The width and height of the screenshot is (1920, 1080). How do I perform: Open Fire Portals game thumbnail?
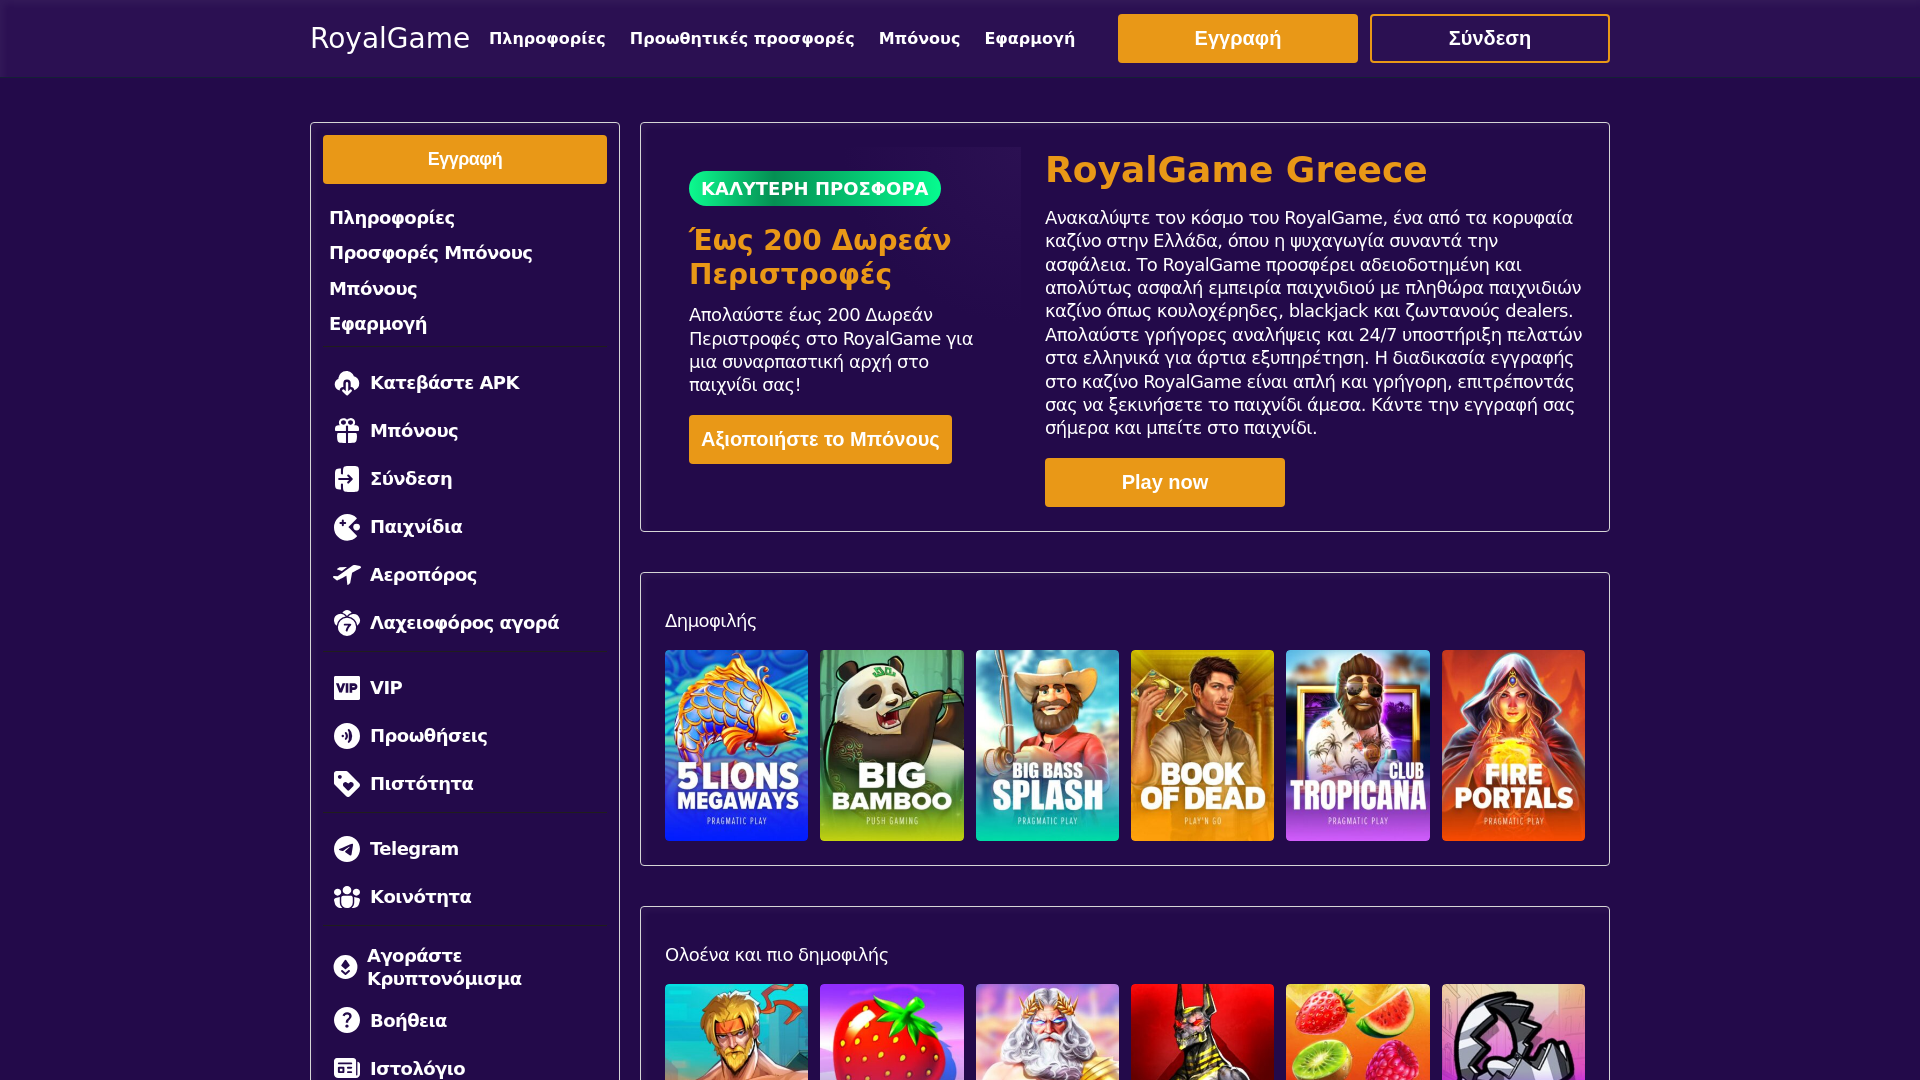pyautogui.click(x=1513, y=745)
